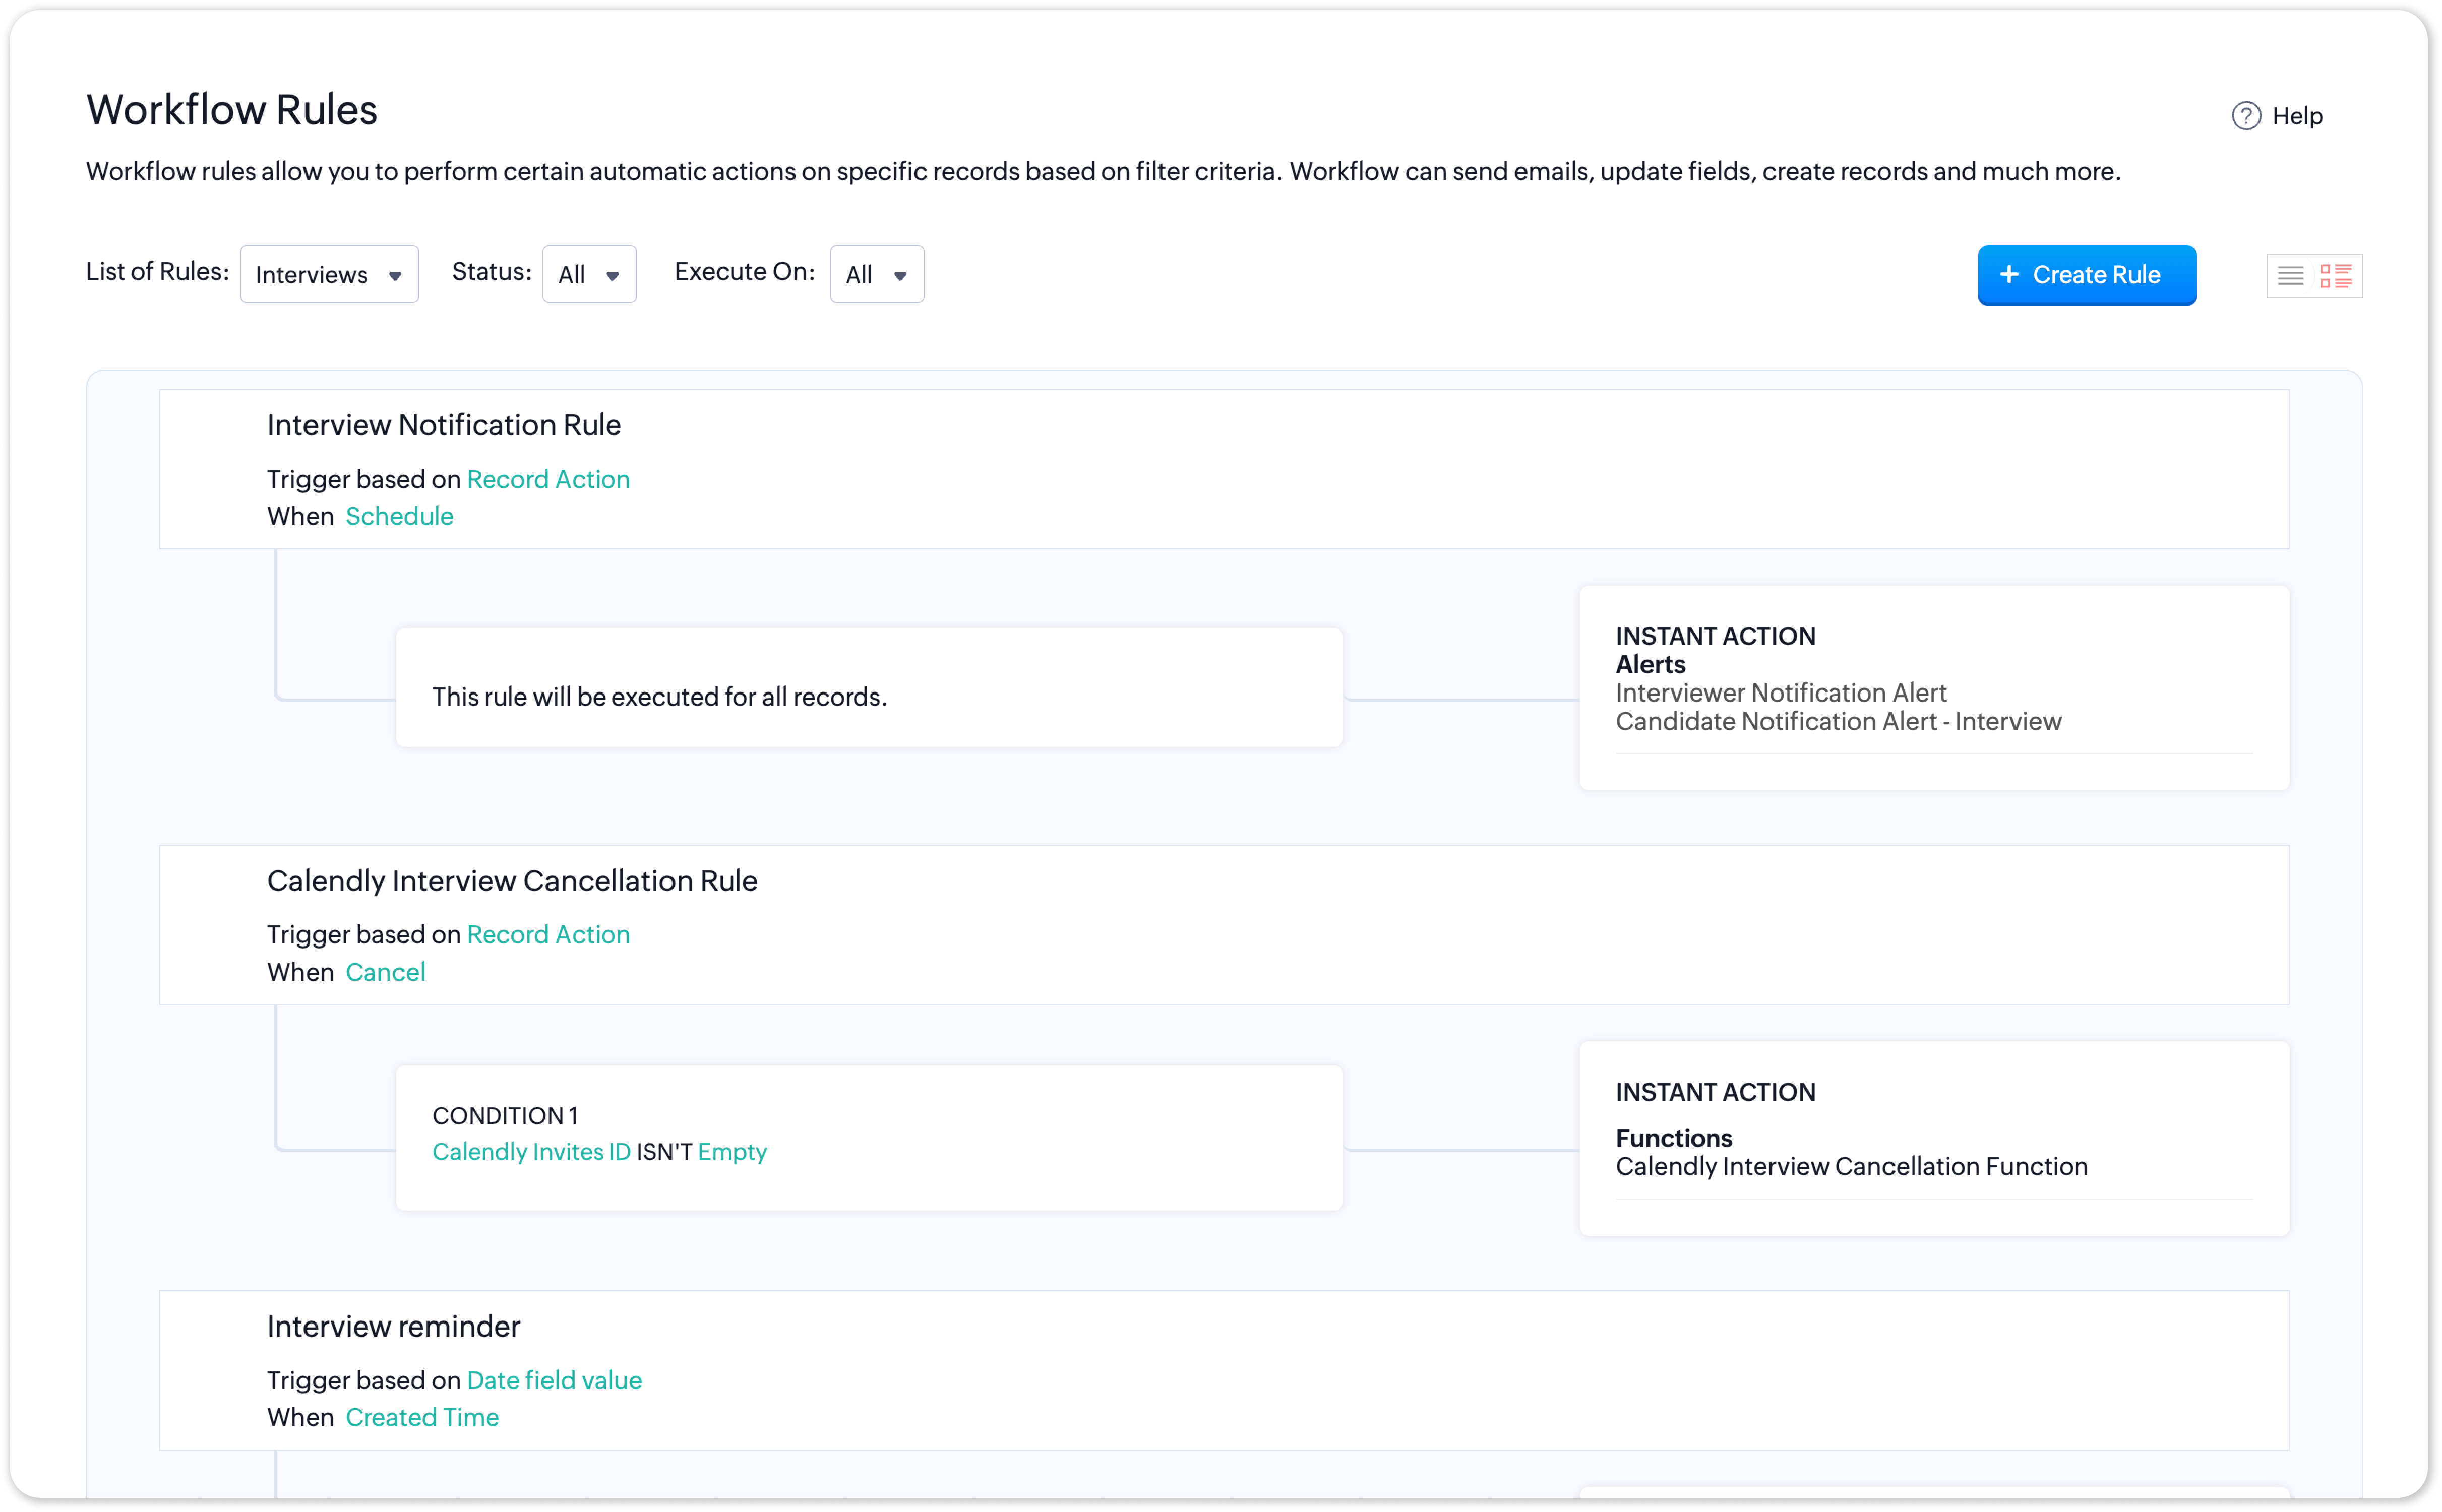Image resolution: width=2442 pixels, height=1512 pixels.
Task: Open the Interview Notification Rule title
Action: (x=444, y=425)
